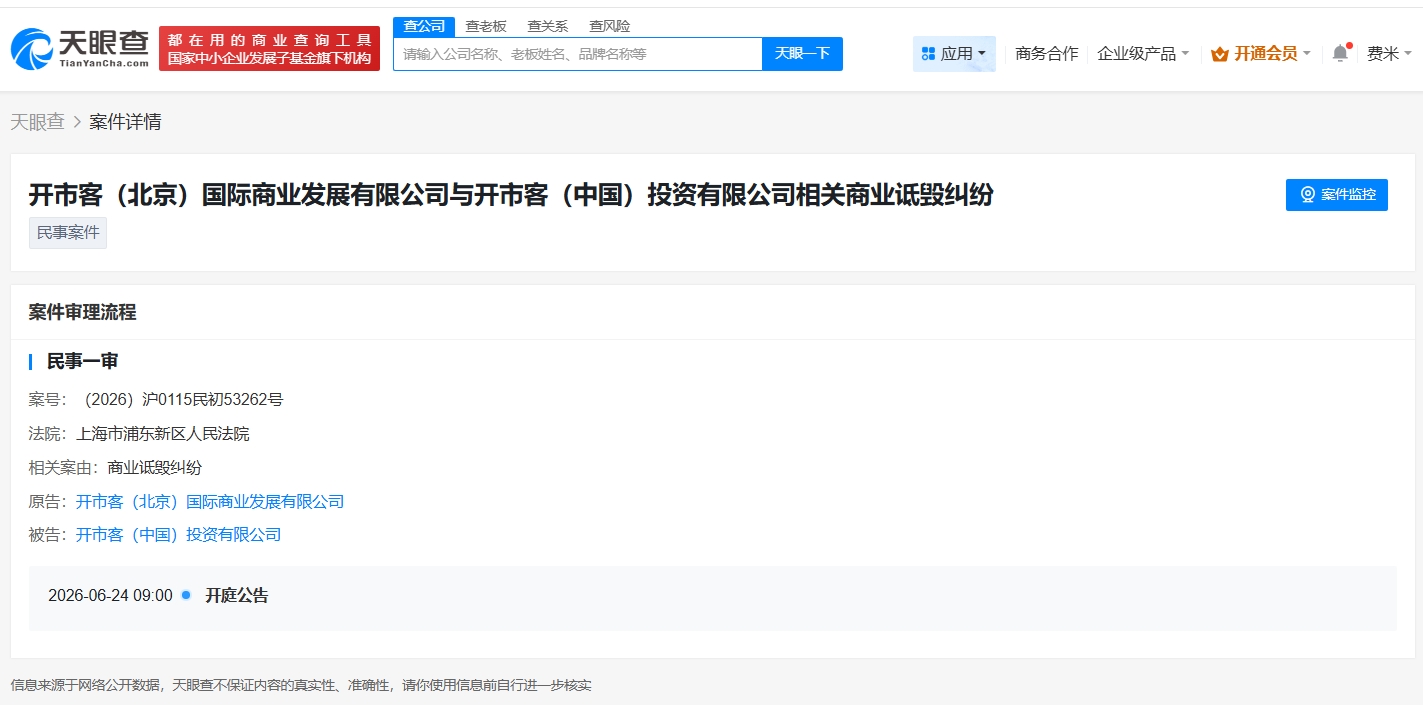Click the 案件监控 monitoring button
The width and height of the screenshot is (1423, 705).
pyautogui.click(x=1337, y=195)
